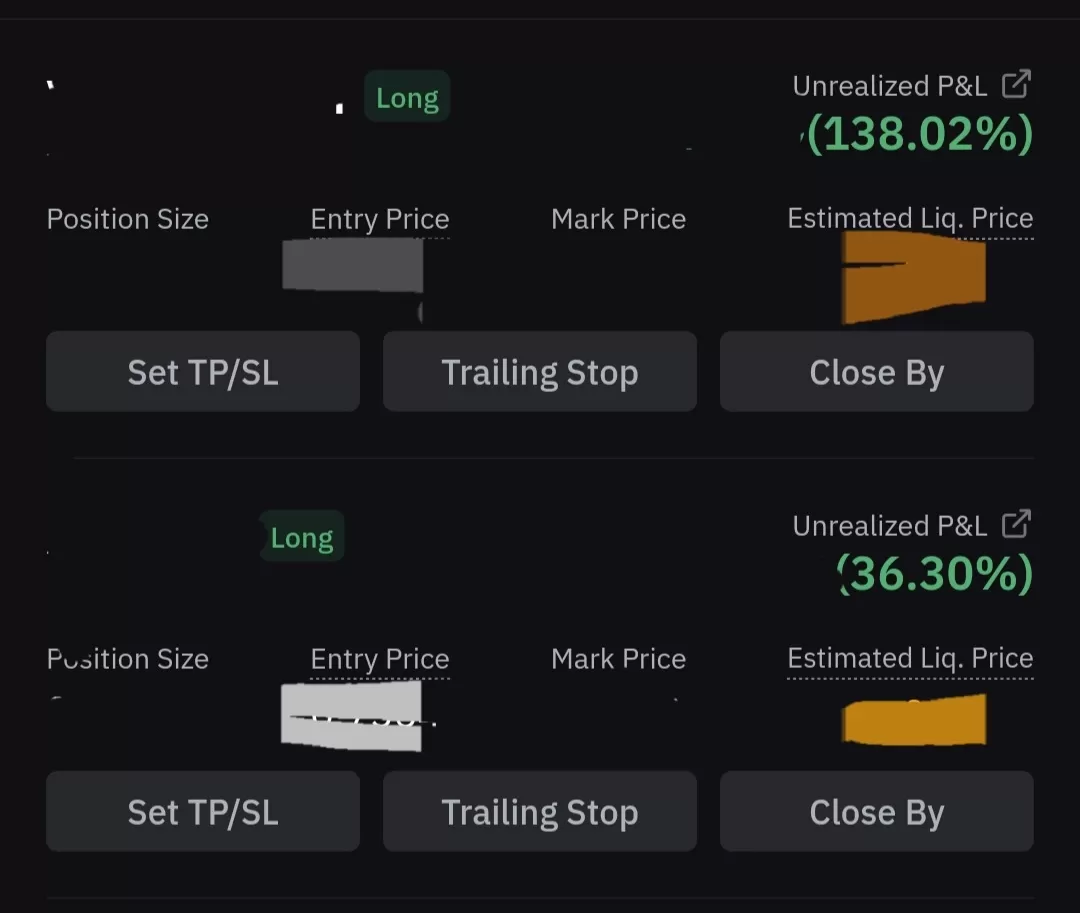Tap Mark Price label in second position

(x=619, y=660)
